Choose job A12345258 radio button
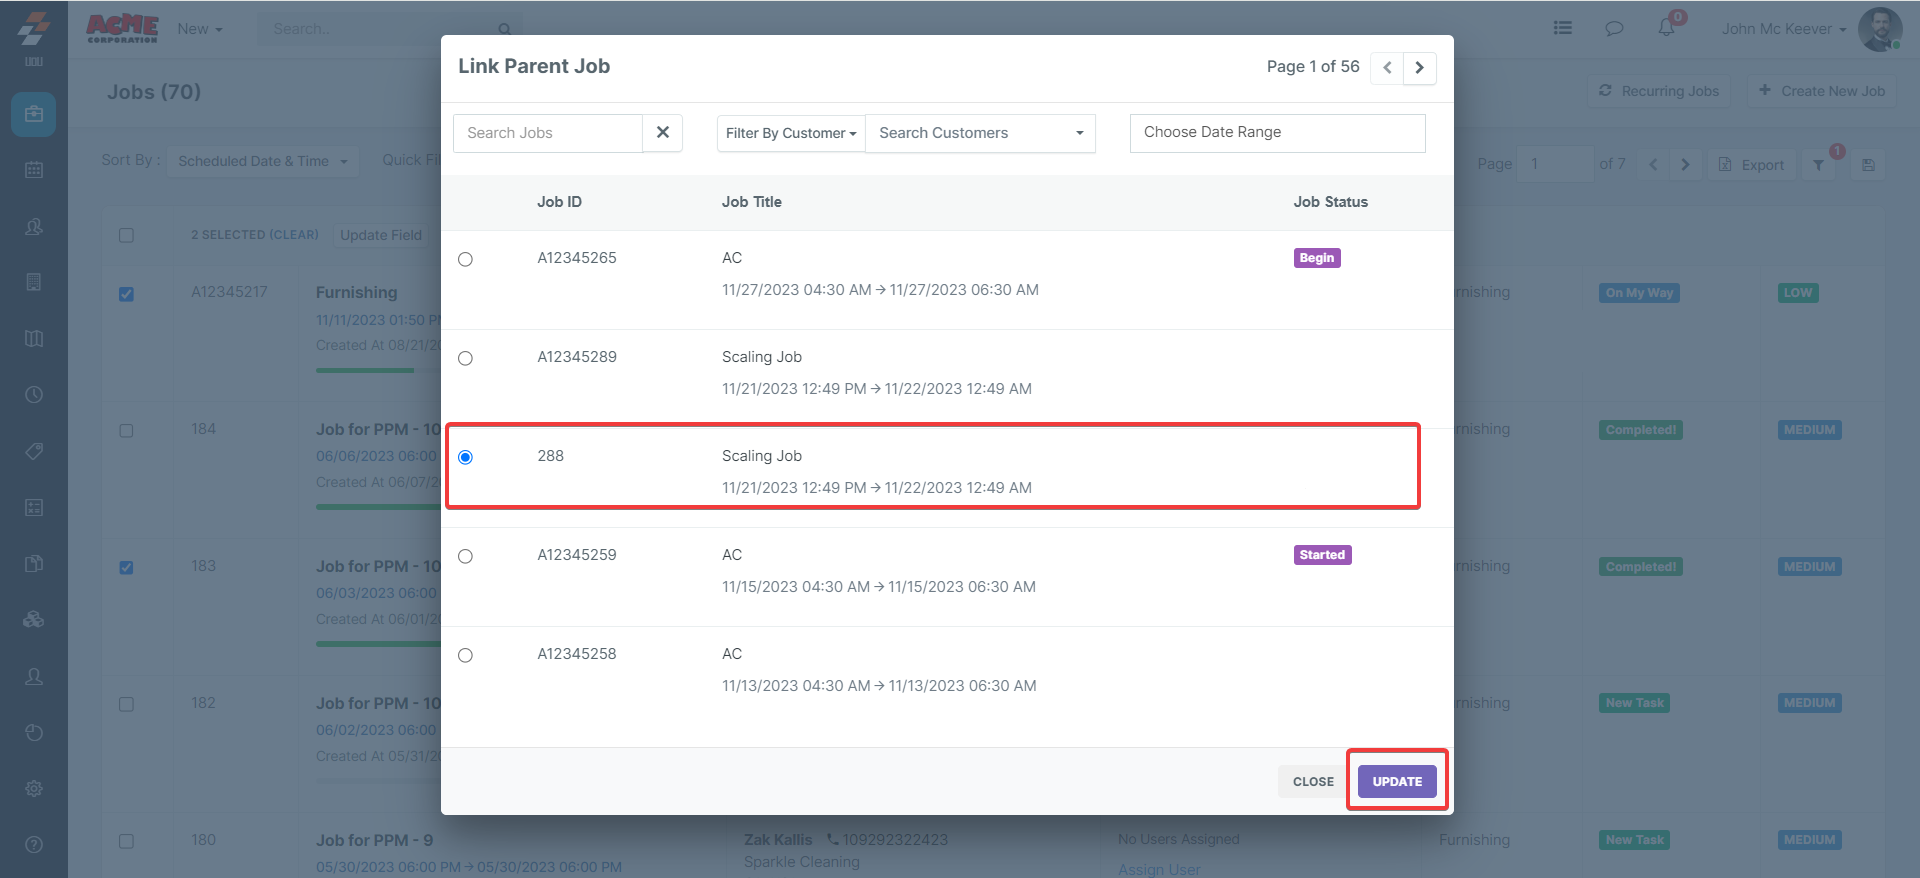 [x=465, y=656]
